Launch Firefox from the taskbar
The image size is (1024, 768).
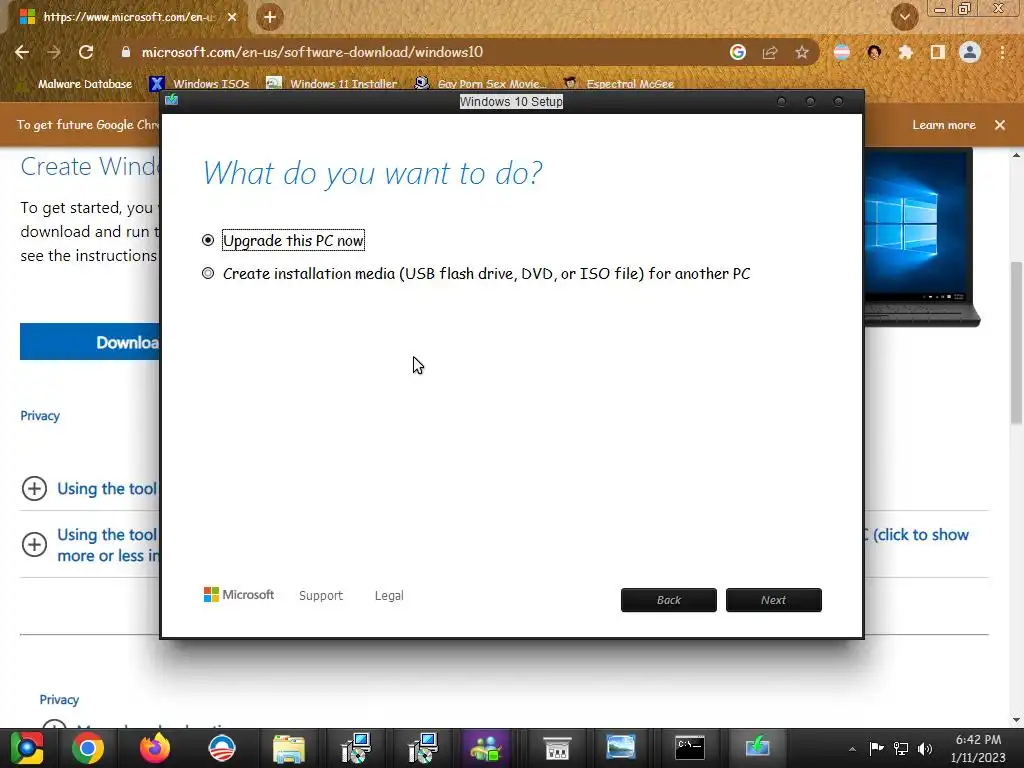(155, 748)
